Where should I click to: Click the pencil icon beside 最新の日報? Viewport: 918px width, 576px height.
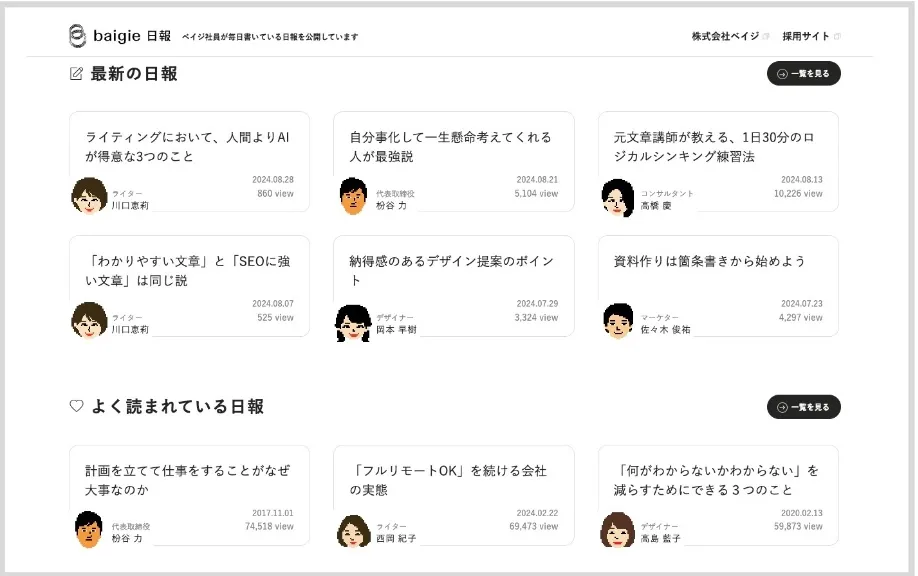pos(76,74)
